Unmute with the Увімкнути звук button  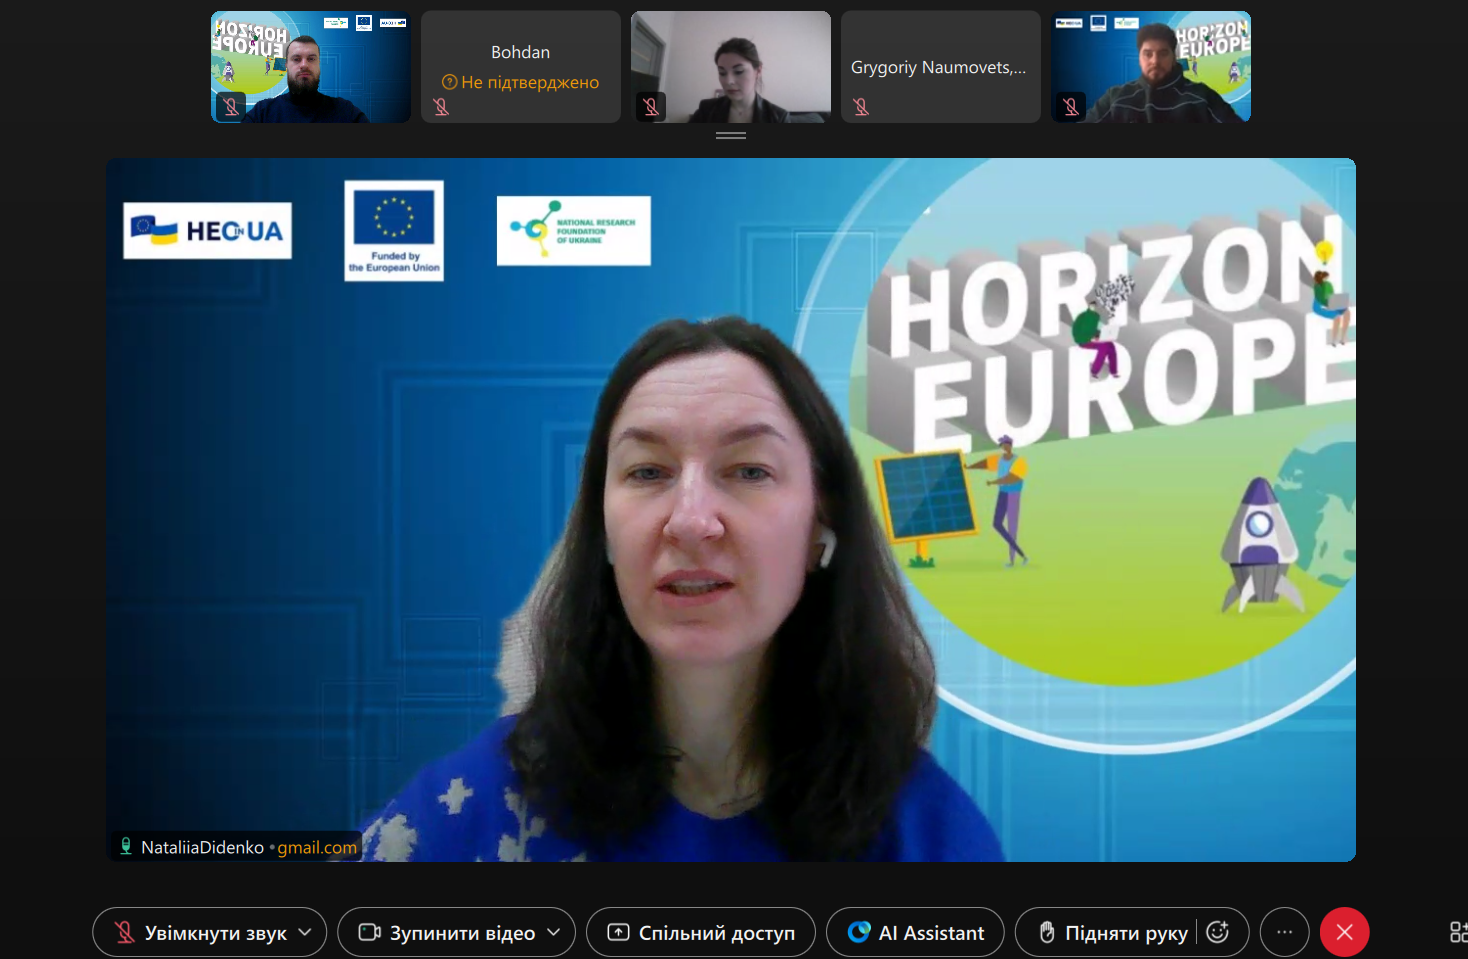(200, 932)
